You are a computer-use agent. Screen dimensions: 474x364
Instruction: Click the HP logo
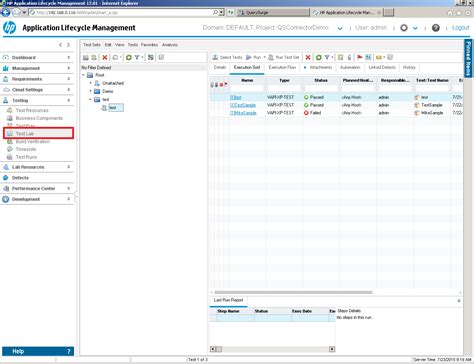click(x=9, y=27)
